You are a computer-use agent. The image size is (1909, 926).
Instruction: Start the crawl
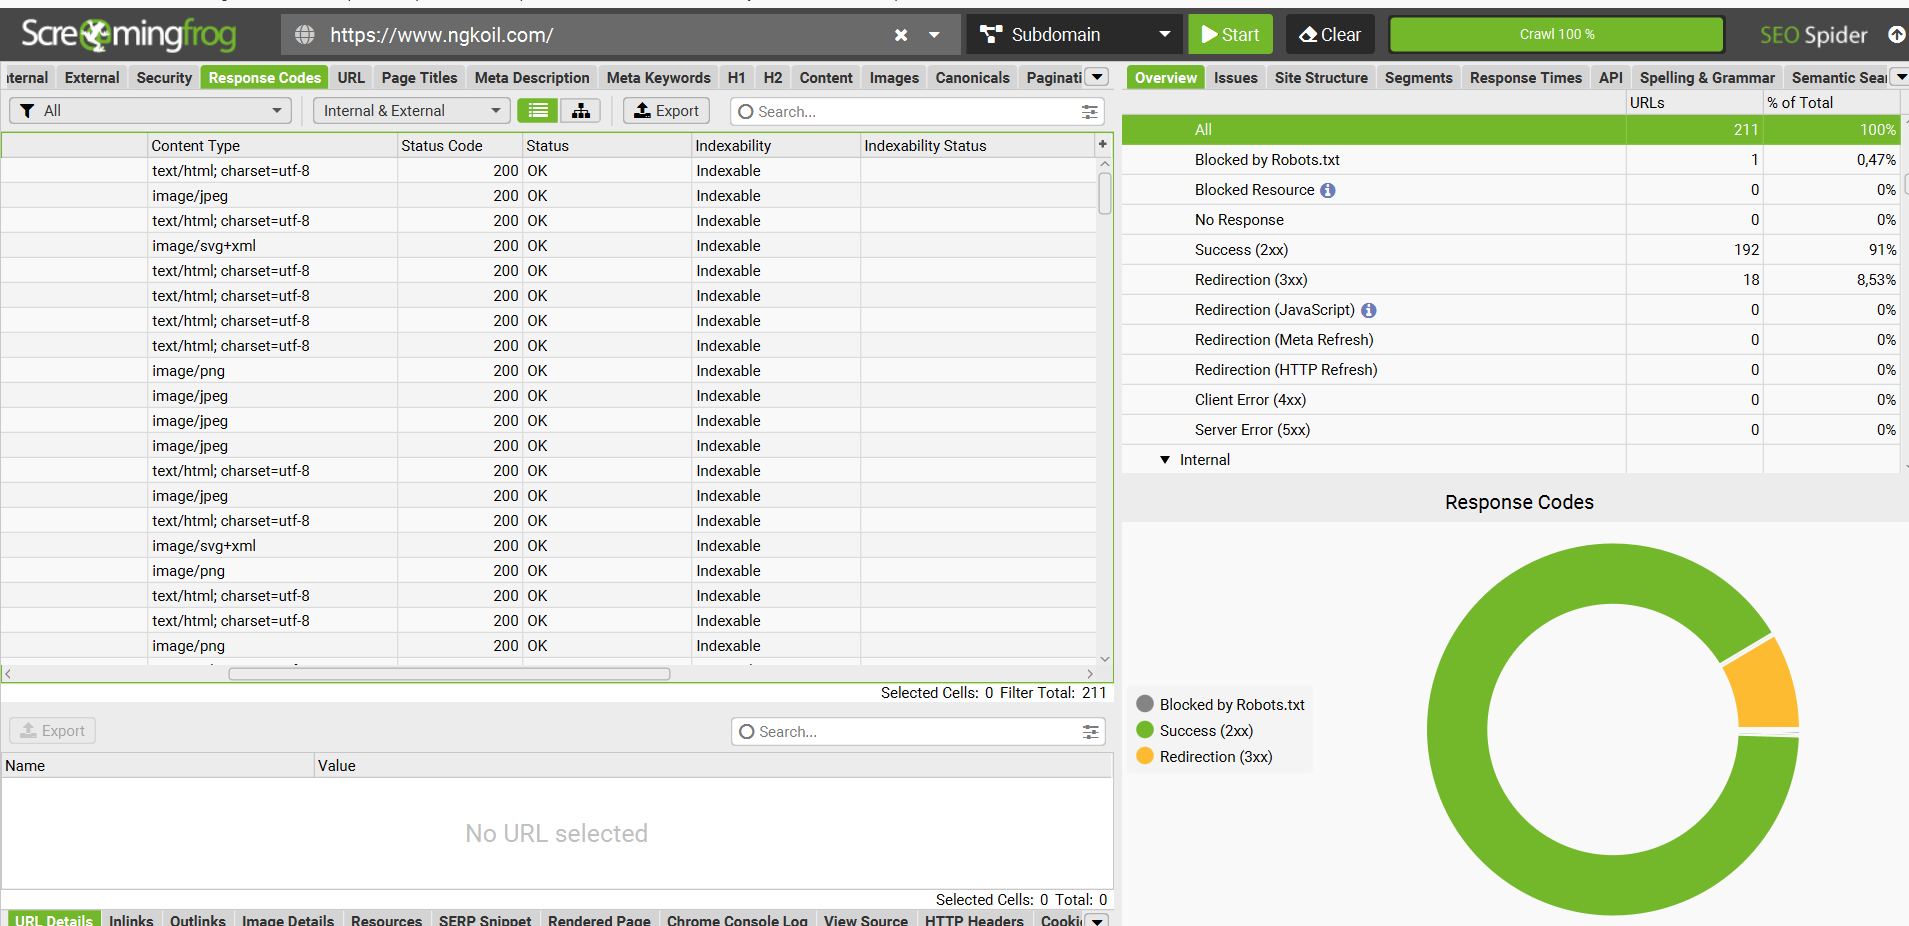pyautogui.click(x=1231, y=34)
